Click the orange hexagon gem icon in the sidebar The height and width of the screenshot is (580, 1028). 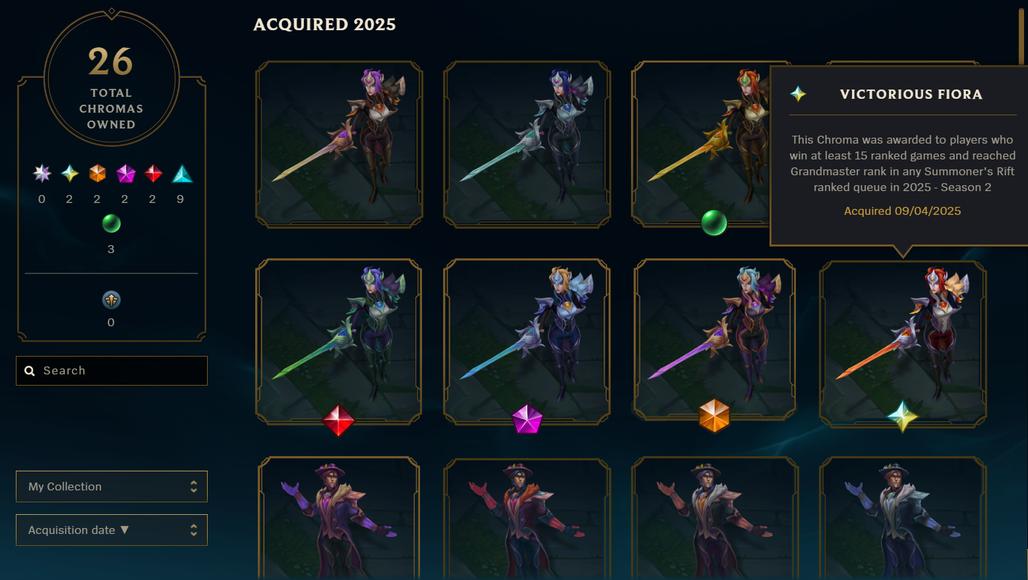pyautogui.click(x=97, y=173)
